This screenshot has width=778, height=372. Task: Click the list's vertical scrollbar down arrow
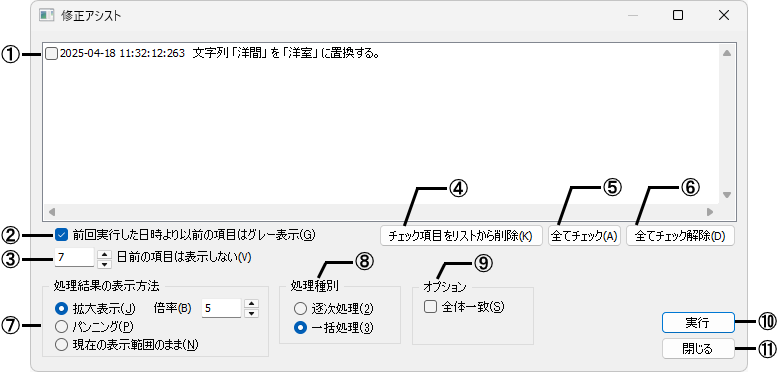click(727, 195)
